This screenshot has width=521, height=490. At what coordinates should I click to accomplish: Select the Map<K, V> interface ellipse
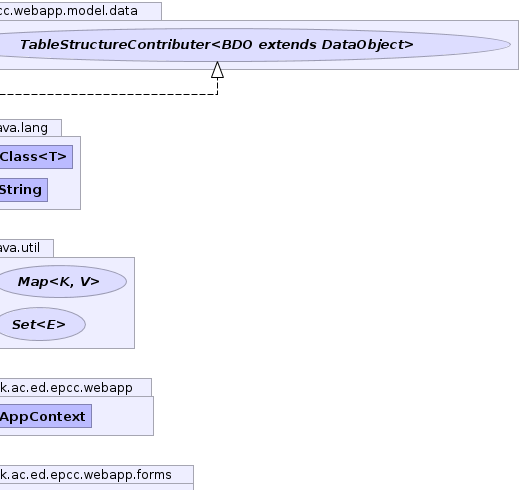[62, 282]
